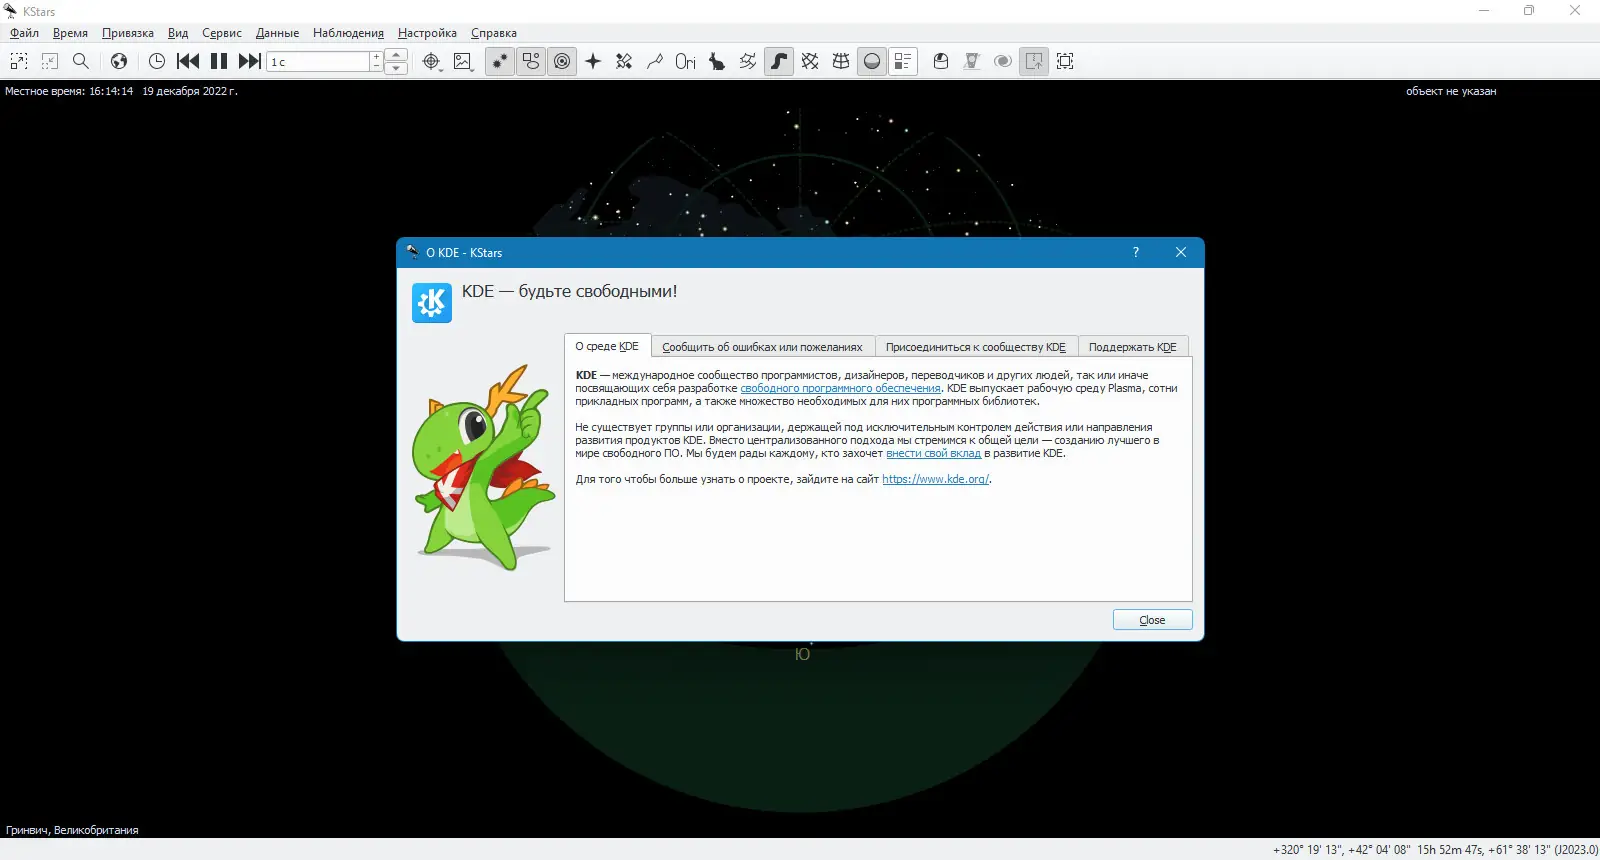This screenshot has height=860, width=1600.
Task: Click the dashed frame icon ending the toolbar
Action: coord(1065,61)
